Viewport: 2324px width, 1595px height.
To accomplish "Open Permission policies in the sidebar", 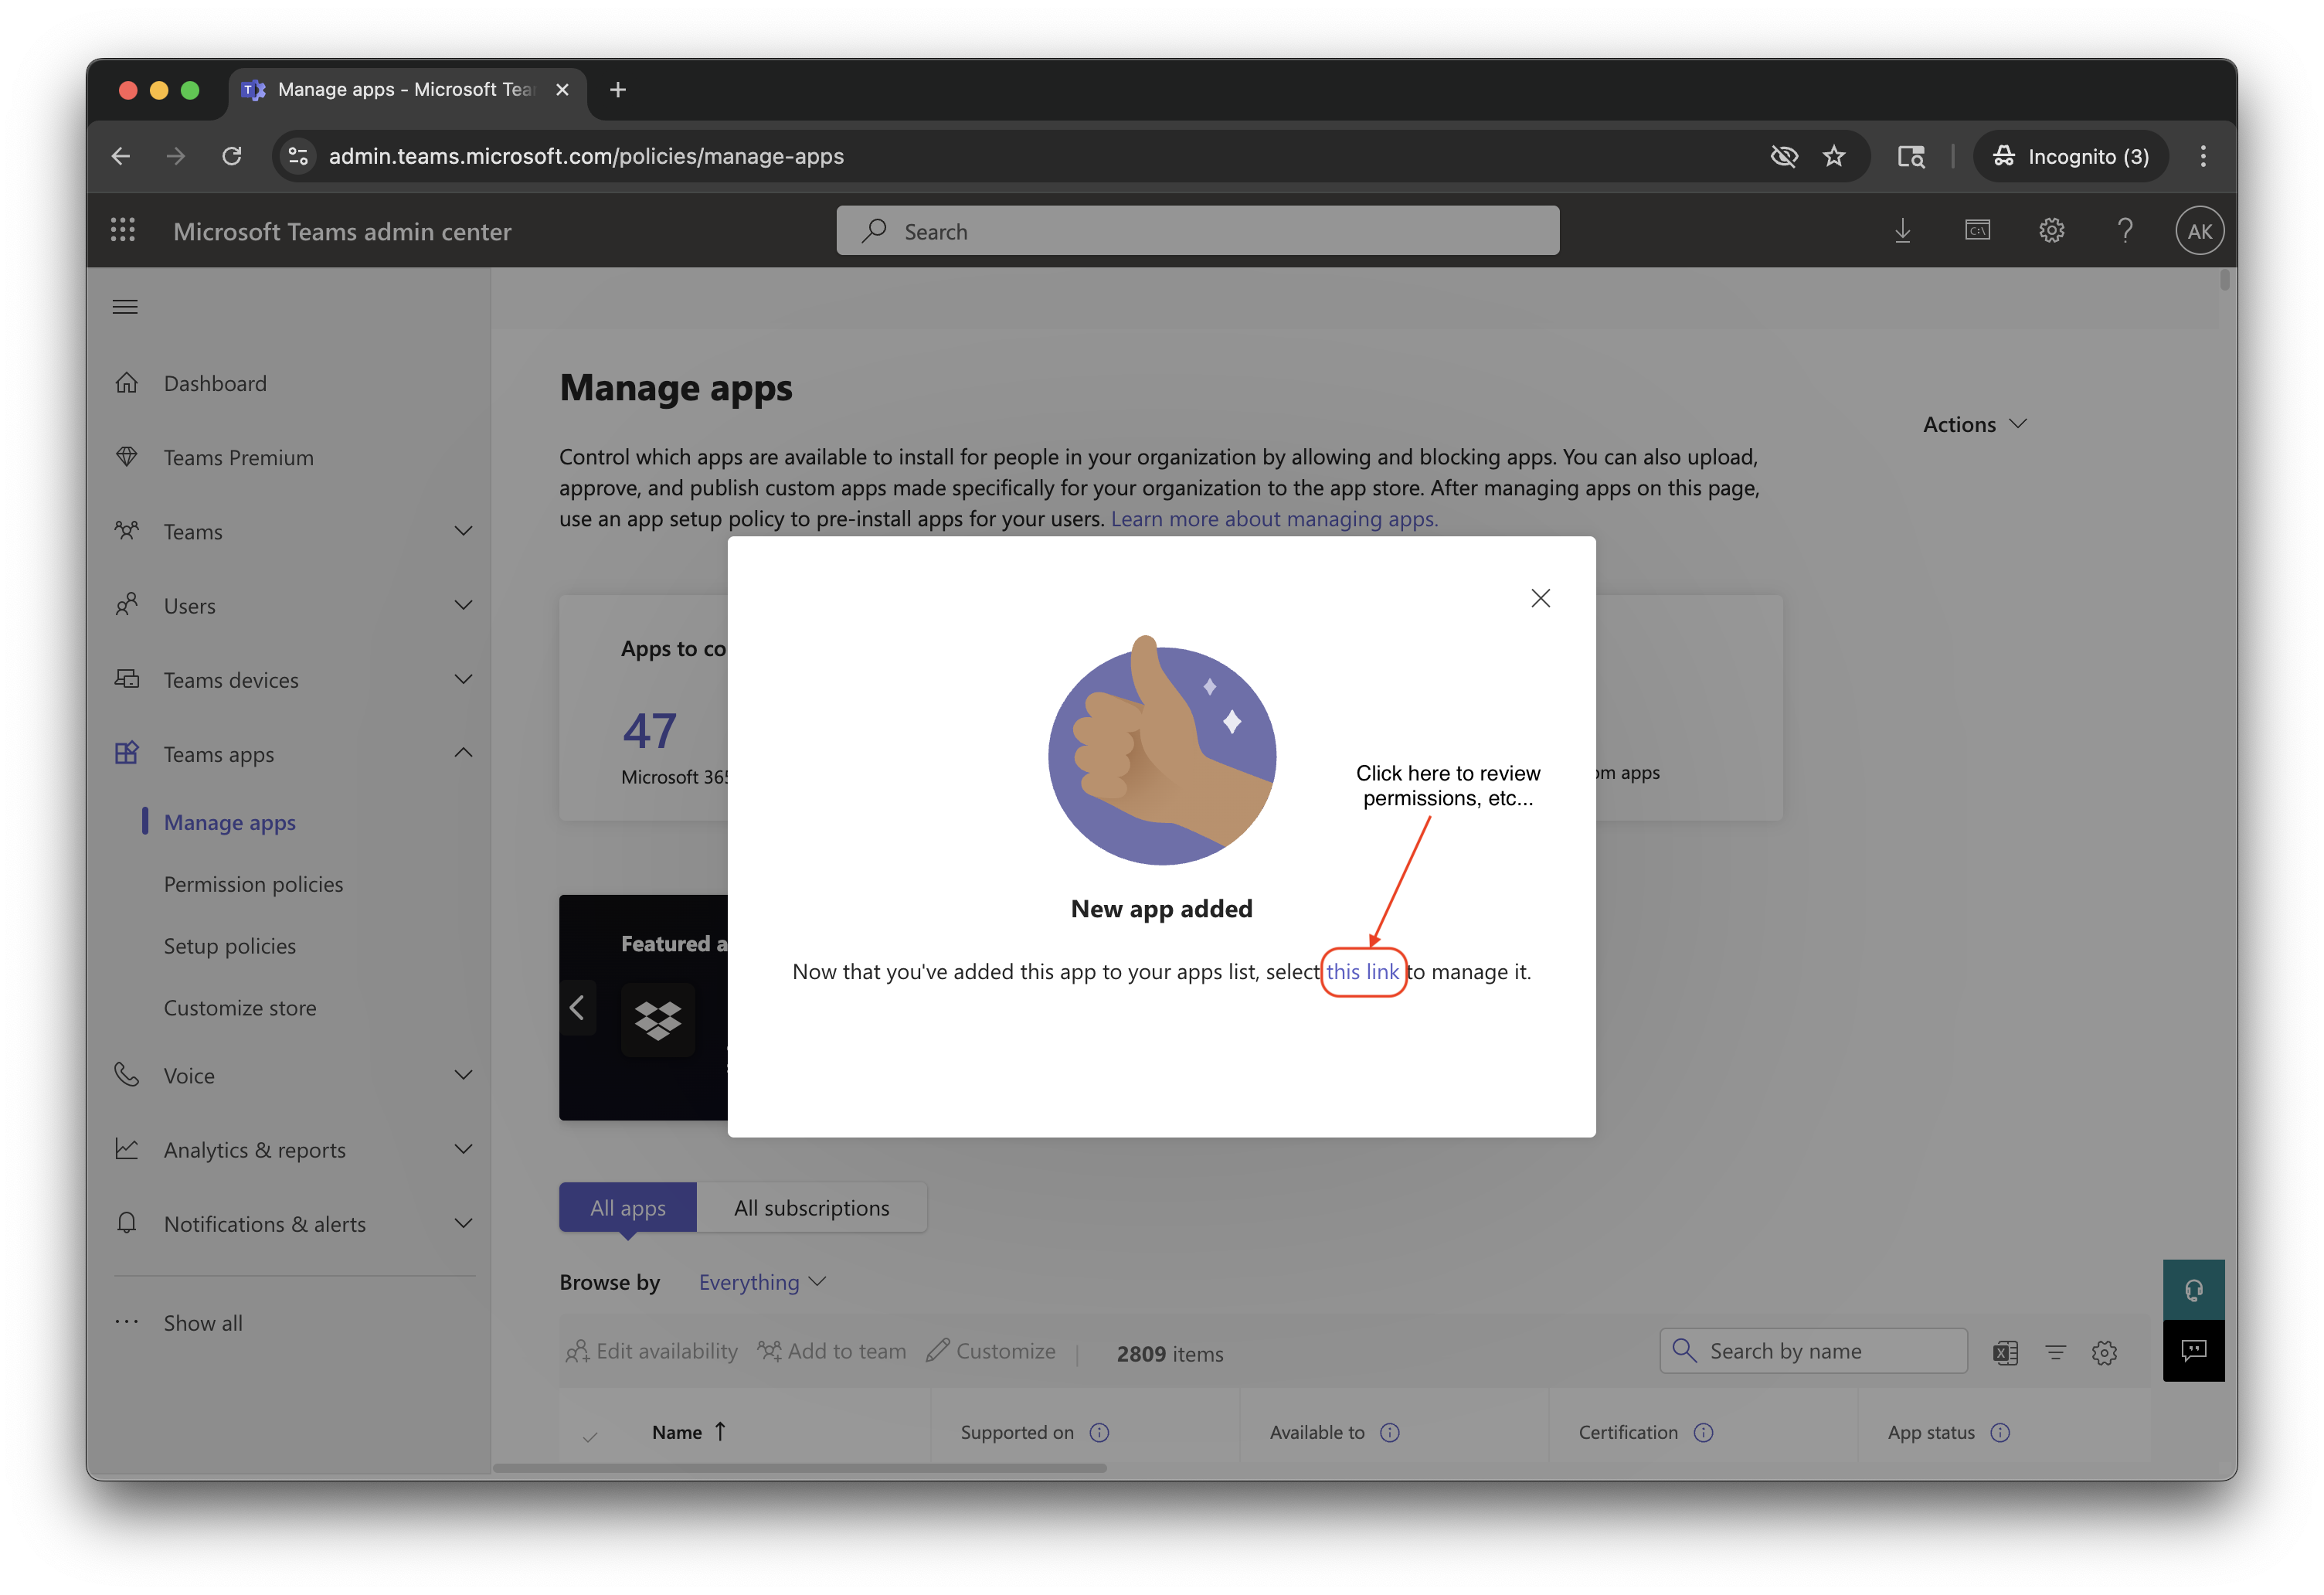I will [253, 884].
